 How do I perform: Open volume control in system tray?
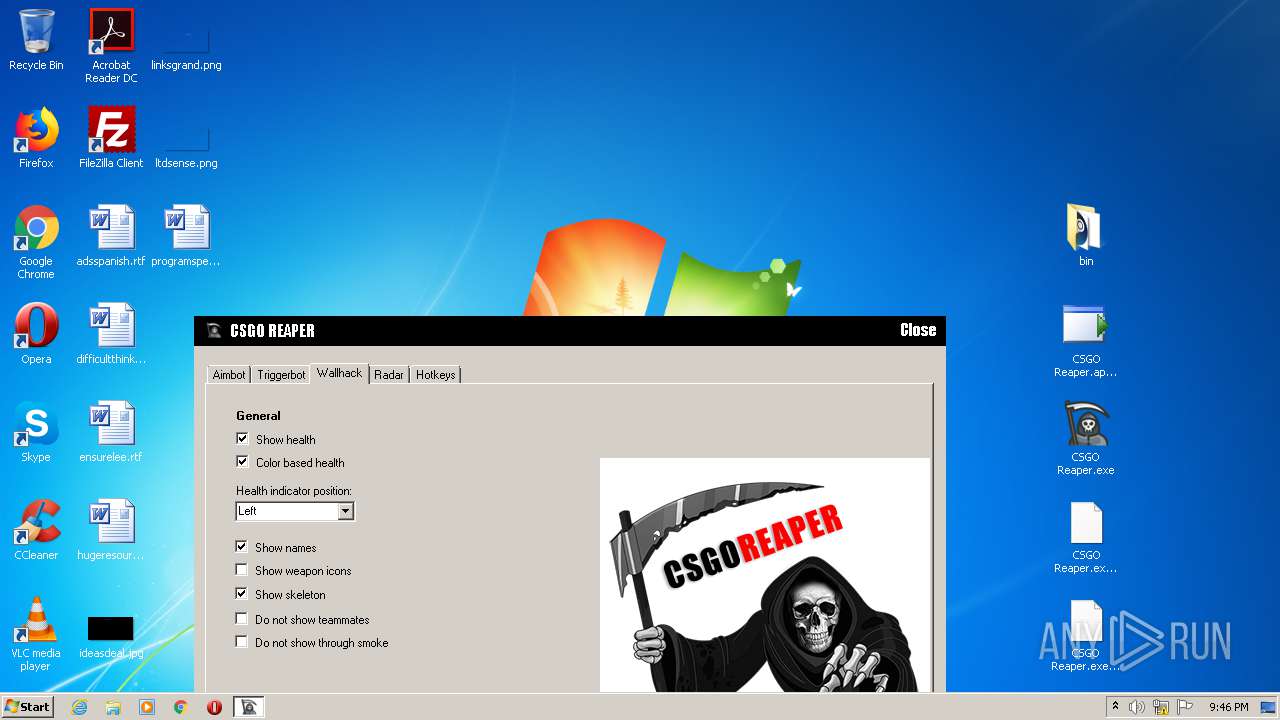tap(1137, 707)
